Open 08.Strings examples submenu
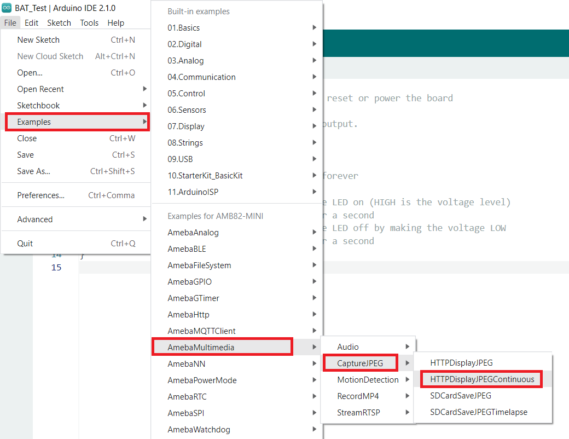 point(237,143)
